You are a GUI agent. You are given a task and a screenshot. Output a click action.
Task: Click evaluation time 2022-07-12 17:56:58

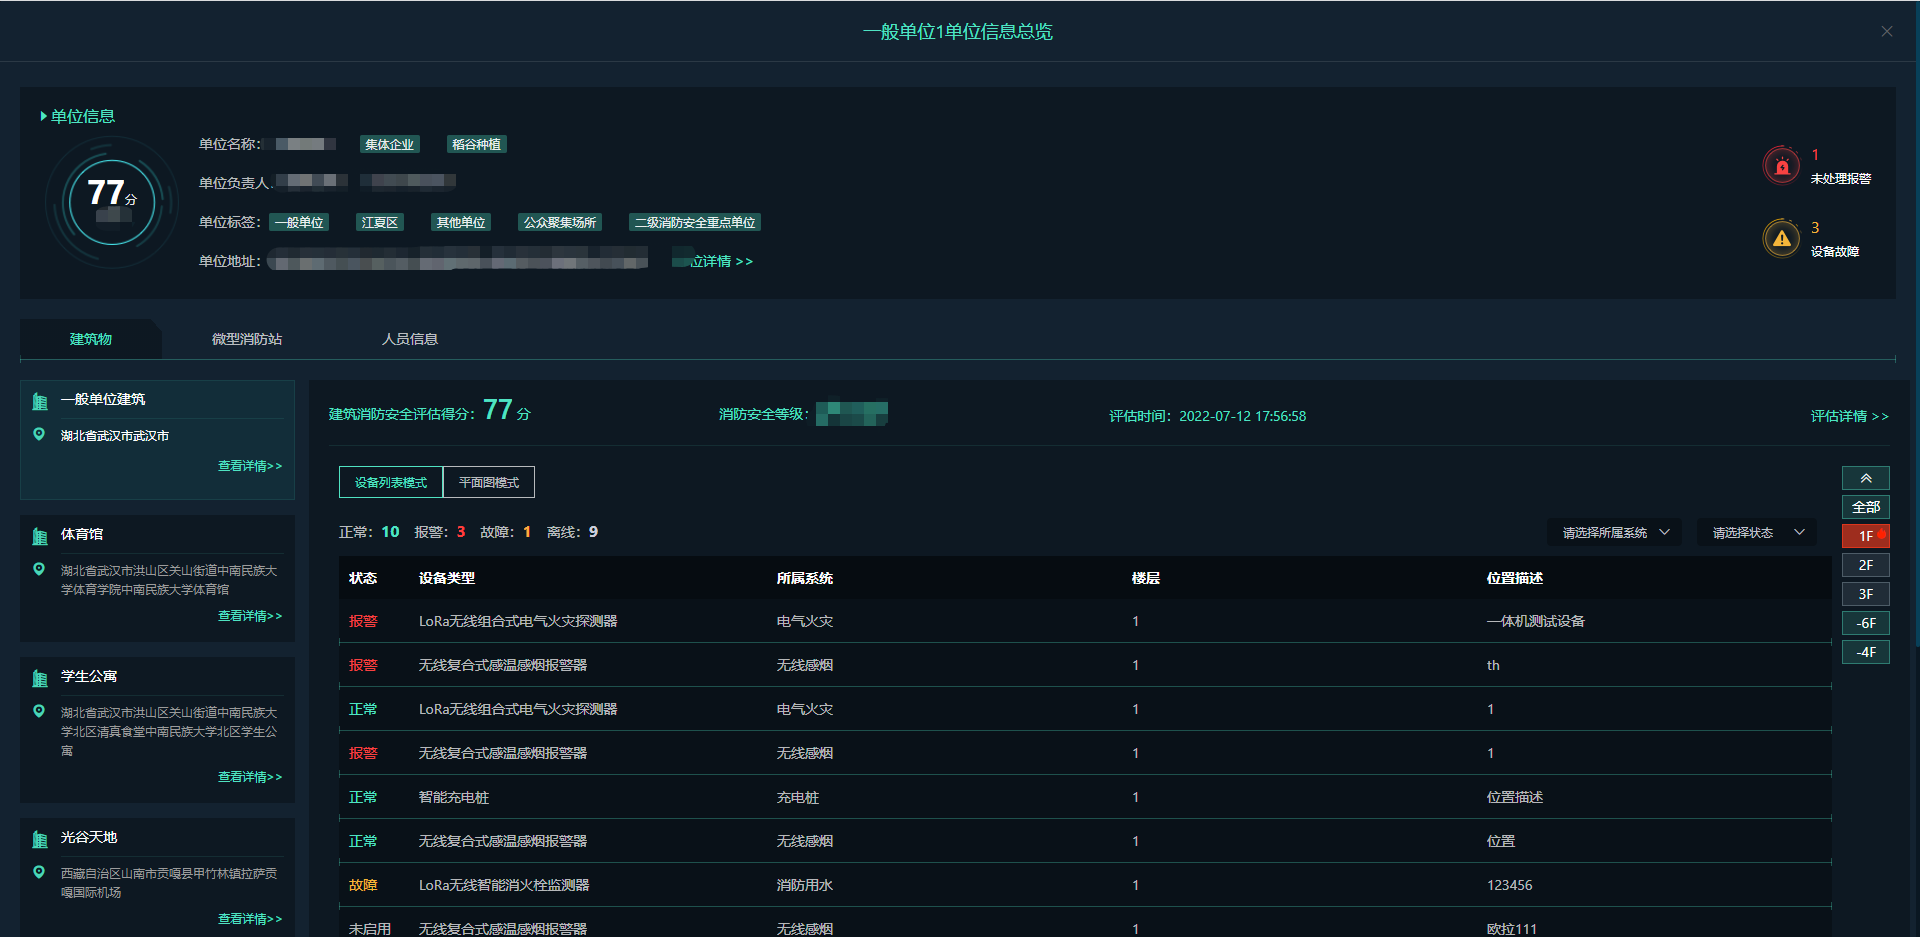(x=1242, y=416)
